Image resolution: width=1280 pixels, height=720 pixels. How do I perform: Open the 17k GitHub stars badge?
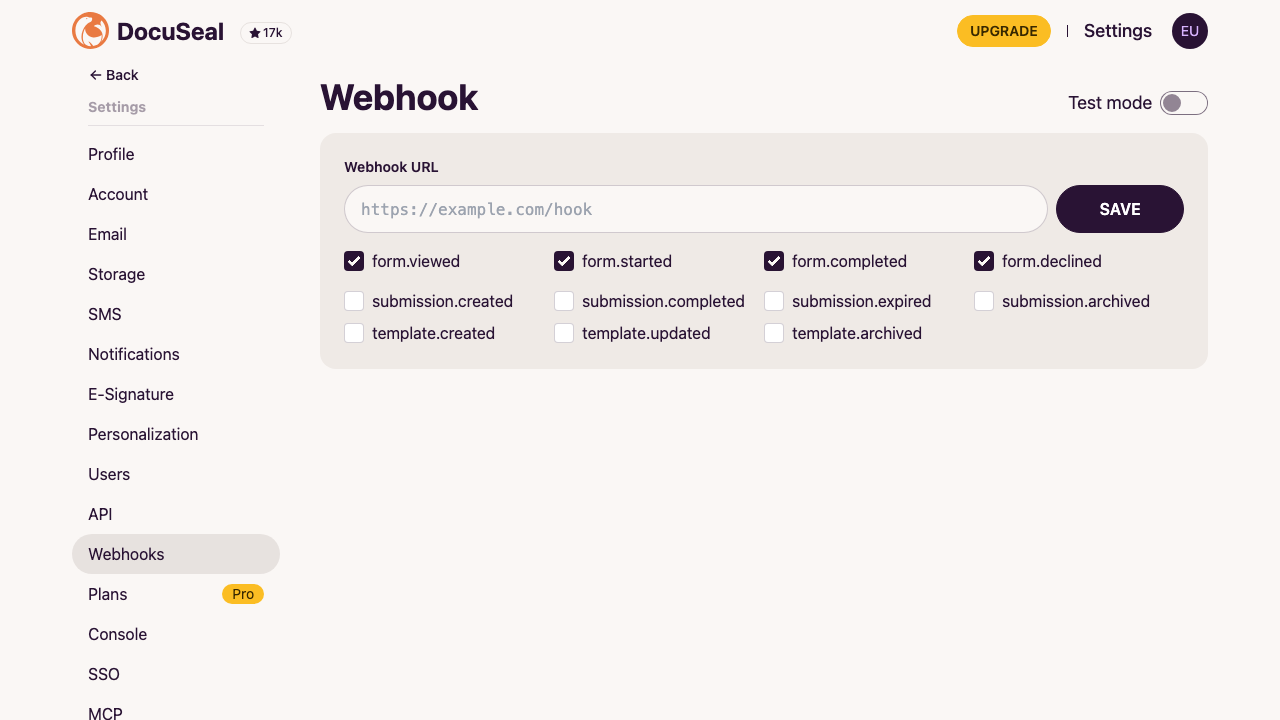tap(266, 33)
